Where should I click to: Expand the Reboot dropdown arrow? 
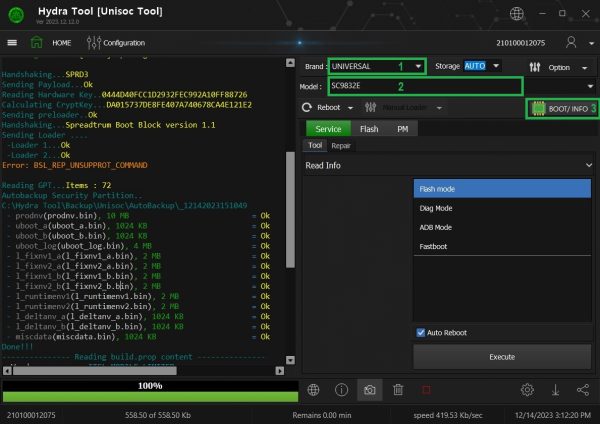pos(350,108)
